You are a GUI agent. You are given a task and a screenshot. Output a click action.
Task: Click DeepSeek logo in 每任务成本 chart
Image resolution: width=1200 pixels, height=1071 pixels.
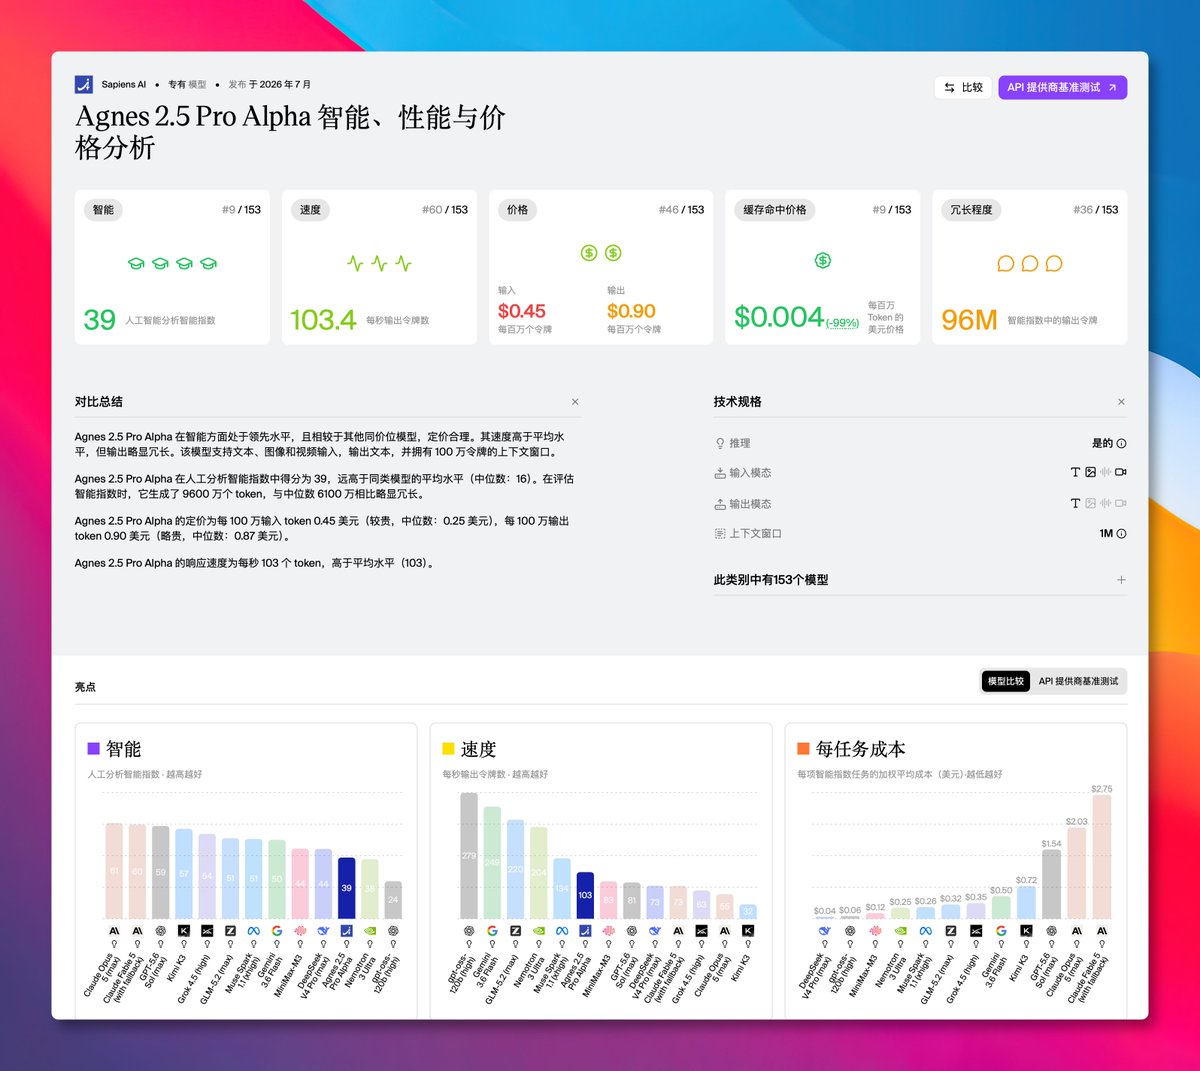[825, 931]
